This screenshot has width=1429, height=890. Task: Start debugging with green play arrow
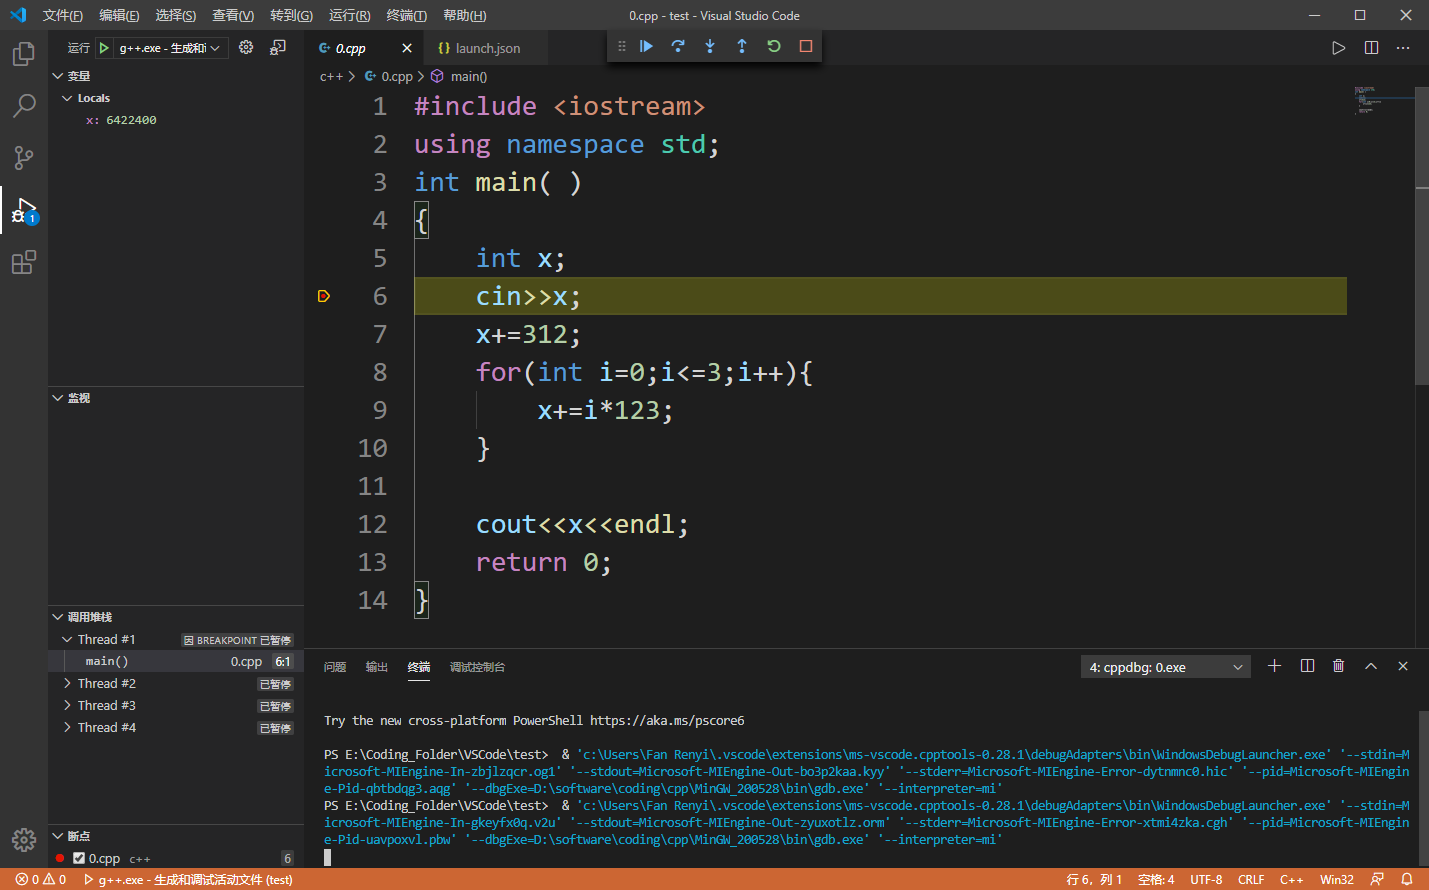(x=104, y=48)
